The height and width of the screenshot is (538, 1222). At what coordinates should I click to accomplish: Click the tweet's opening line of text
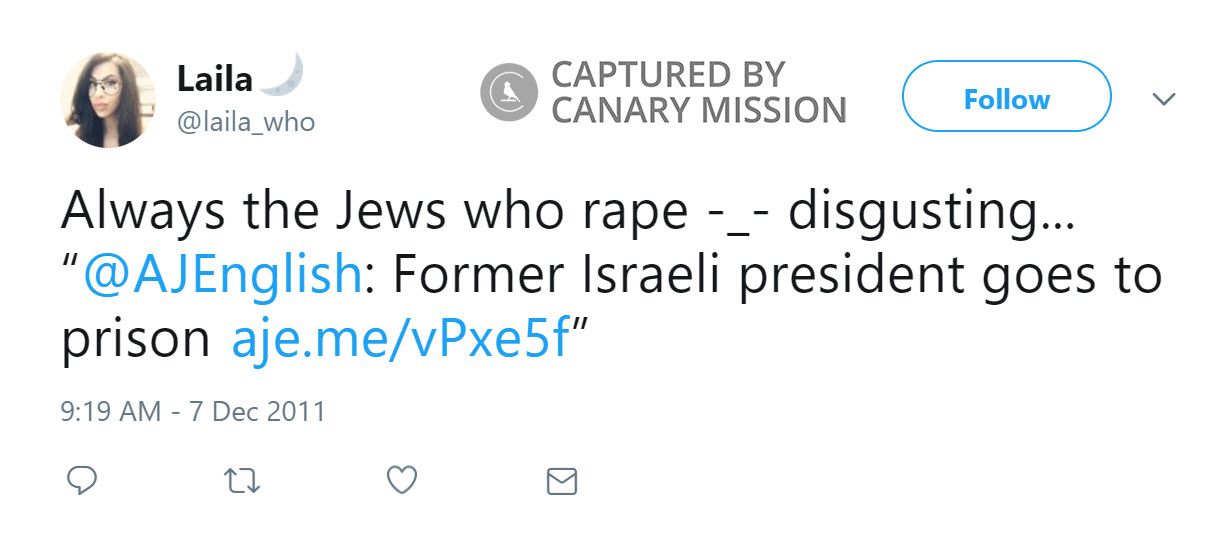[565, 212]
